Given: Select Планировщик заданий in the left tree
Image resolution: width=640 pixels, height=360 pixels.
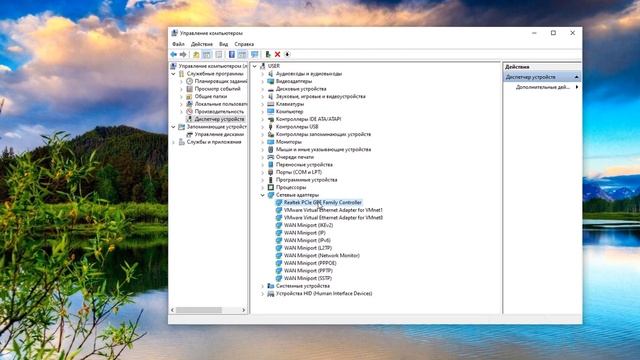Looking at the screenshot, I should click(220, 81).
